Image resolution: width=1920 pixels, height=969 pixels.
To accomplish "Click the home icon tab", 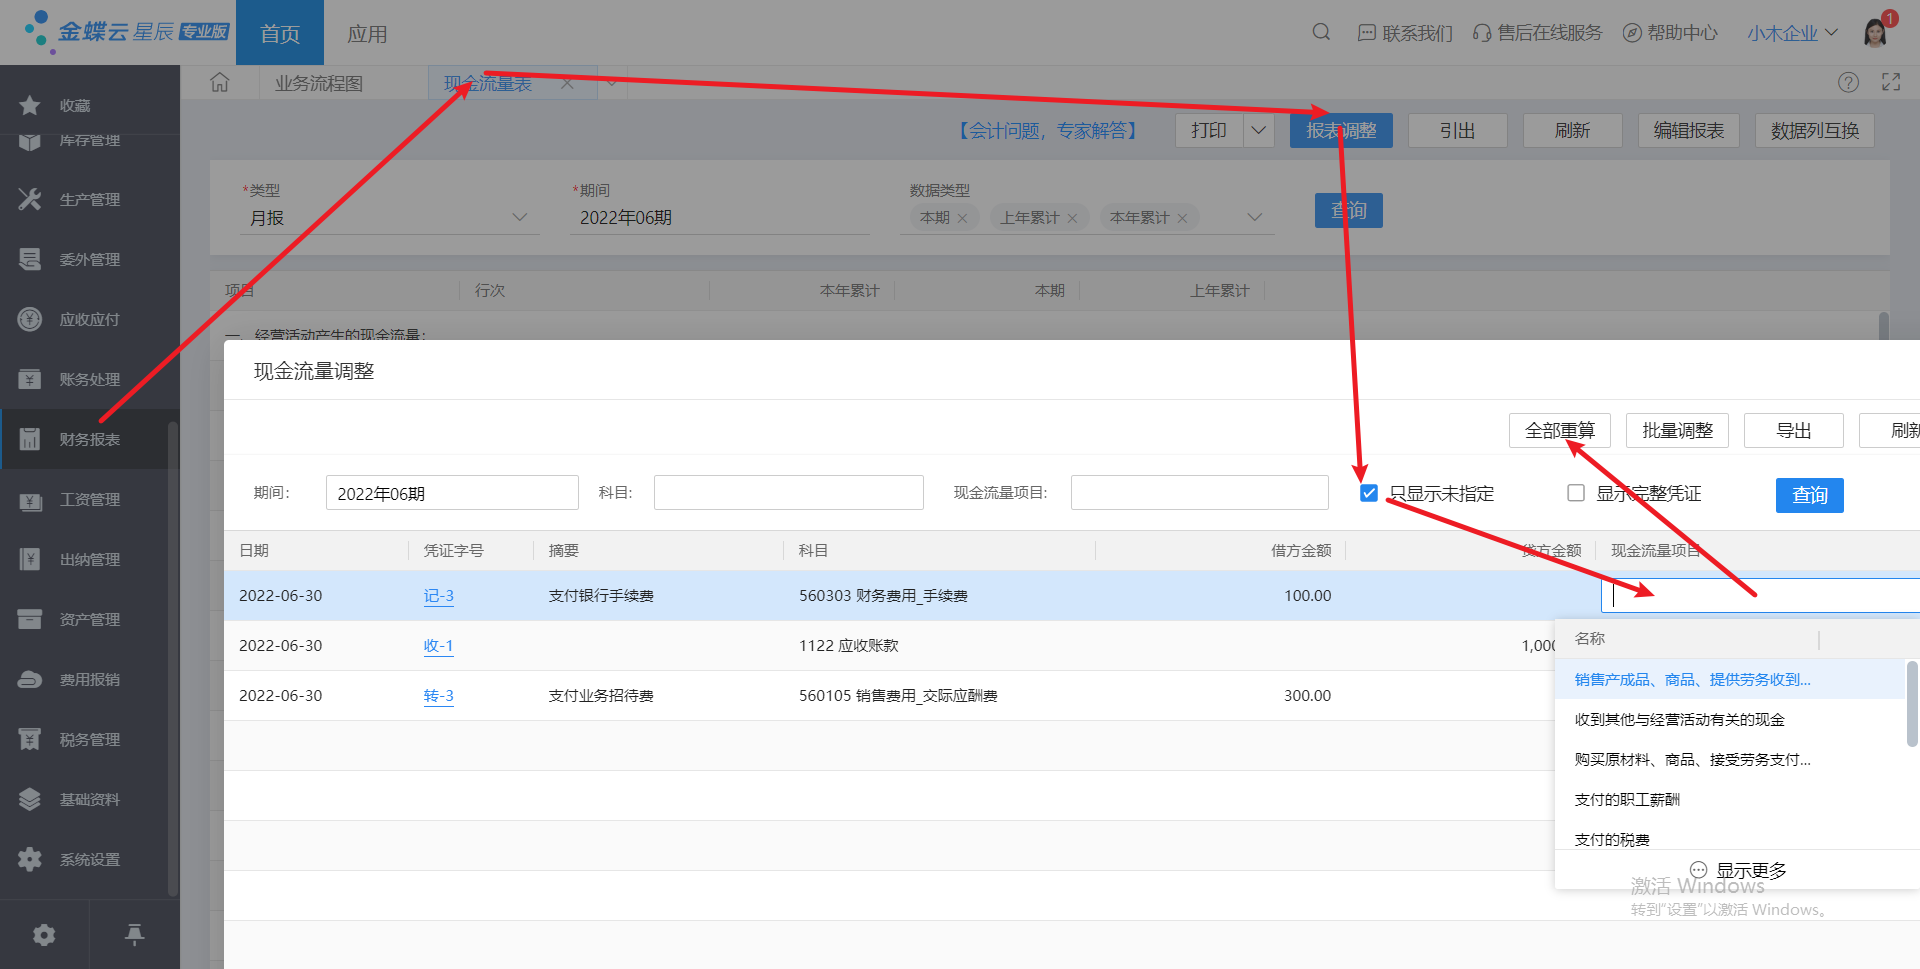I will 220,83.
